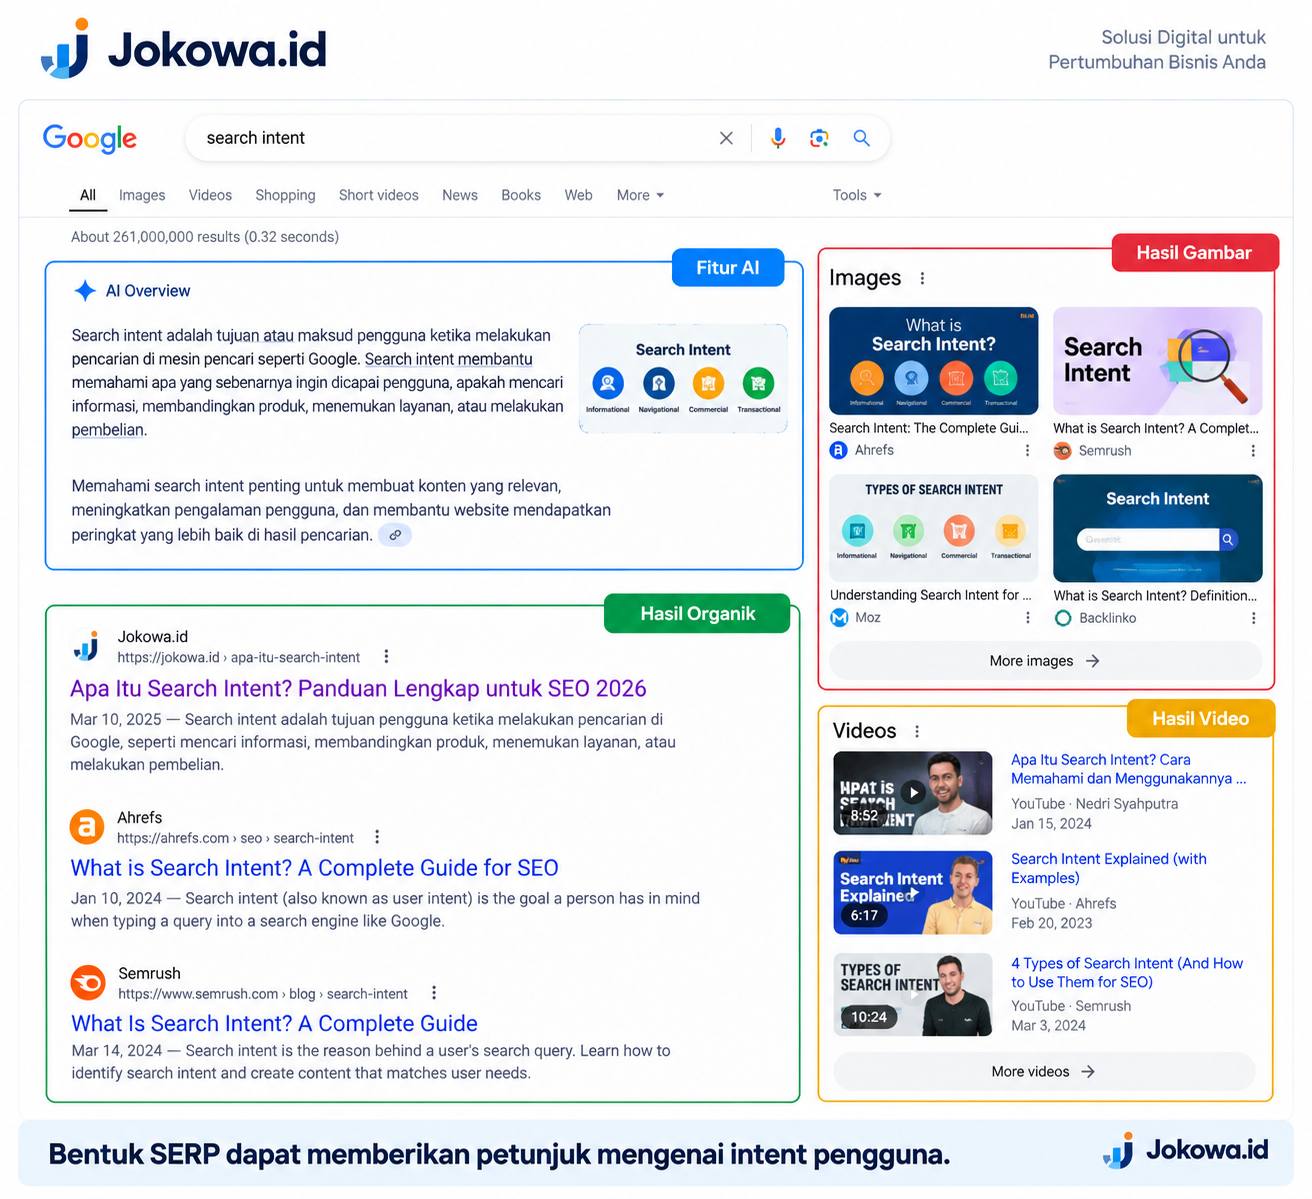1312x1199 pixels.
Task: Expand the Tools dropdown
Action: [x=857, y=195]
